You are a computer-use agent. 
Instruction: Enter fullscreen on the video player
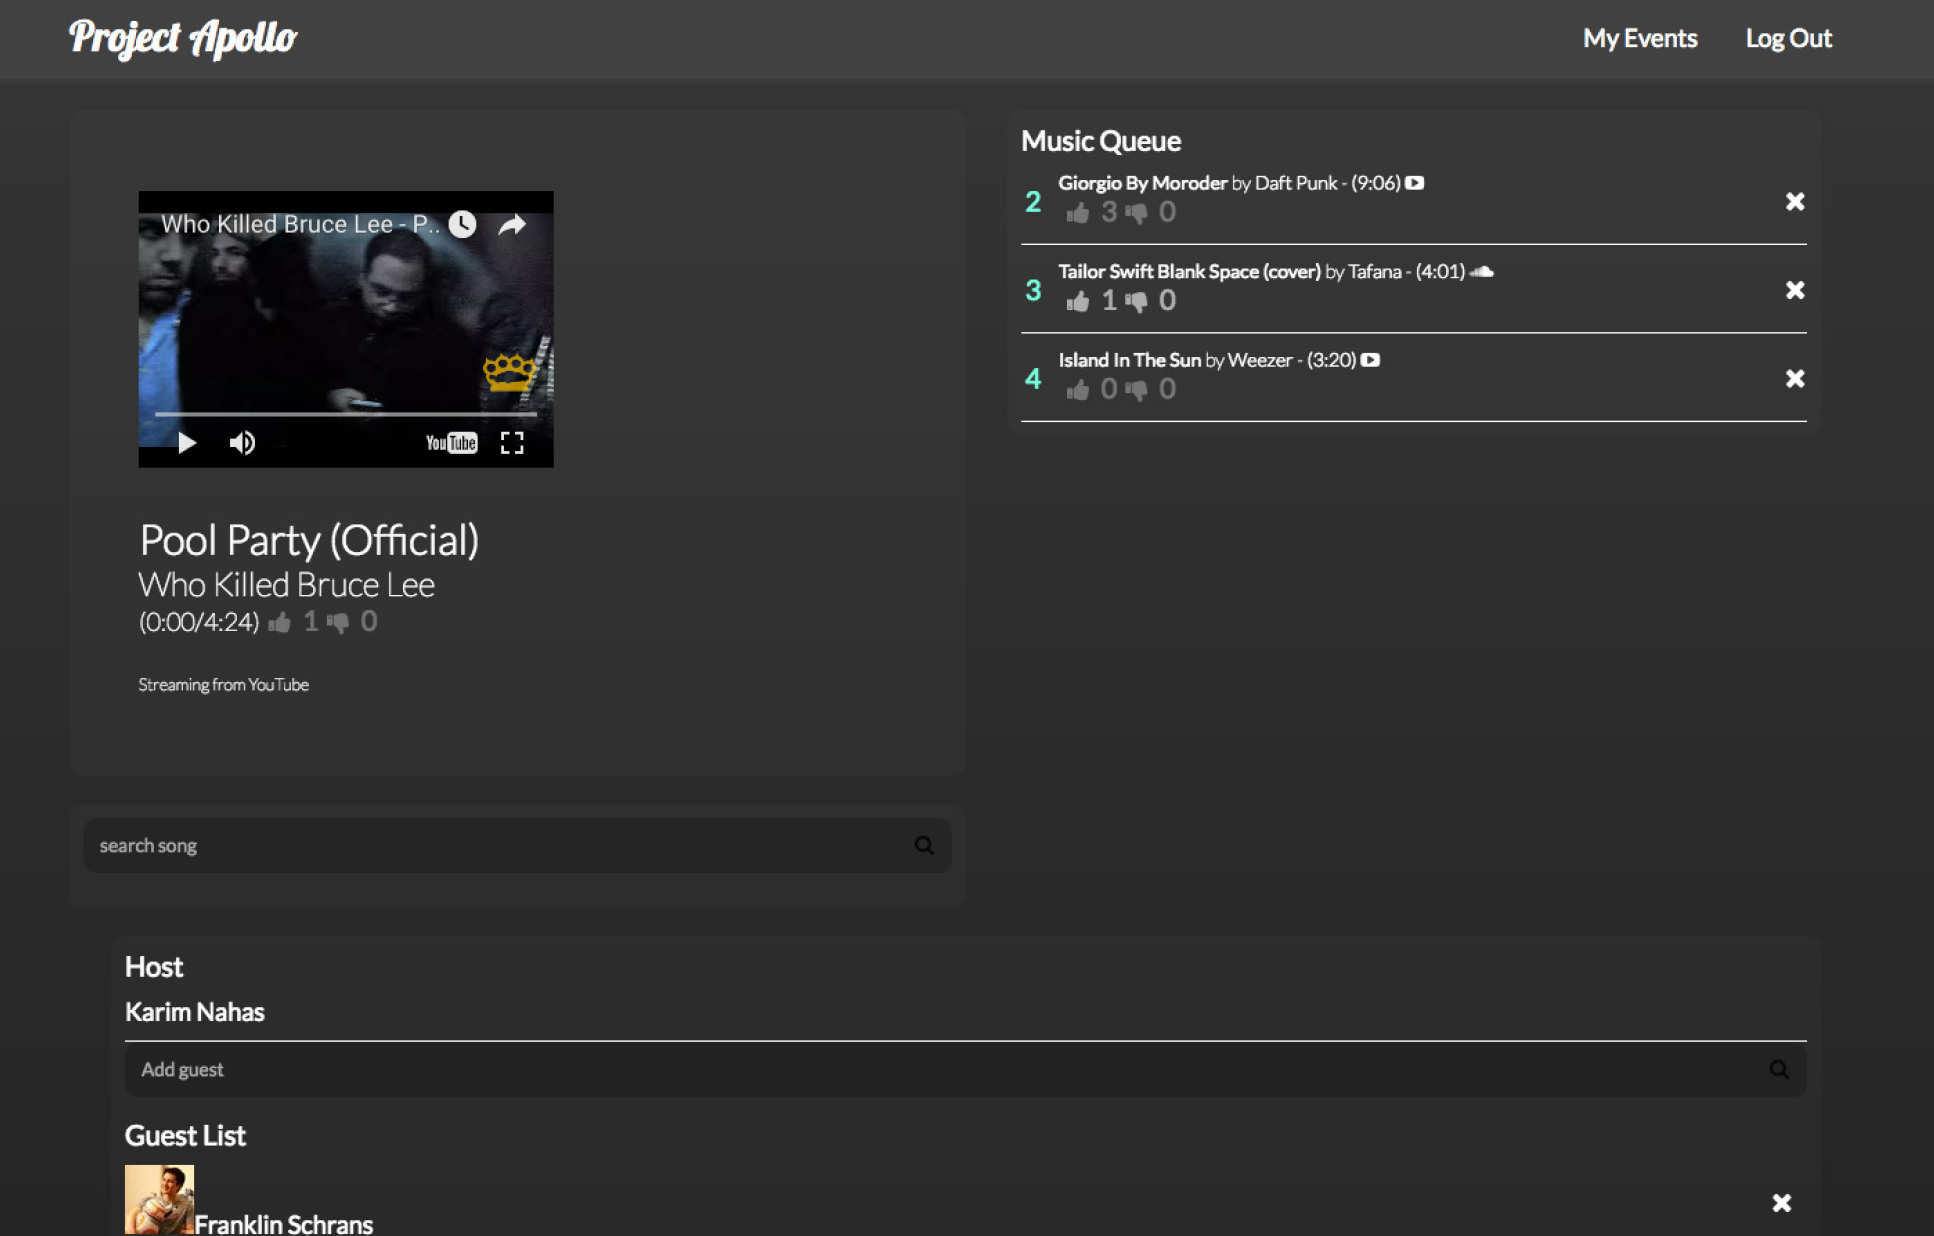[512, 443]
